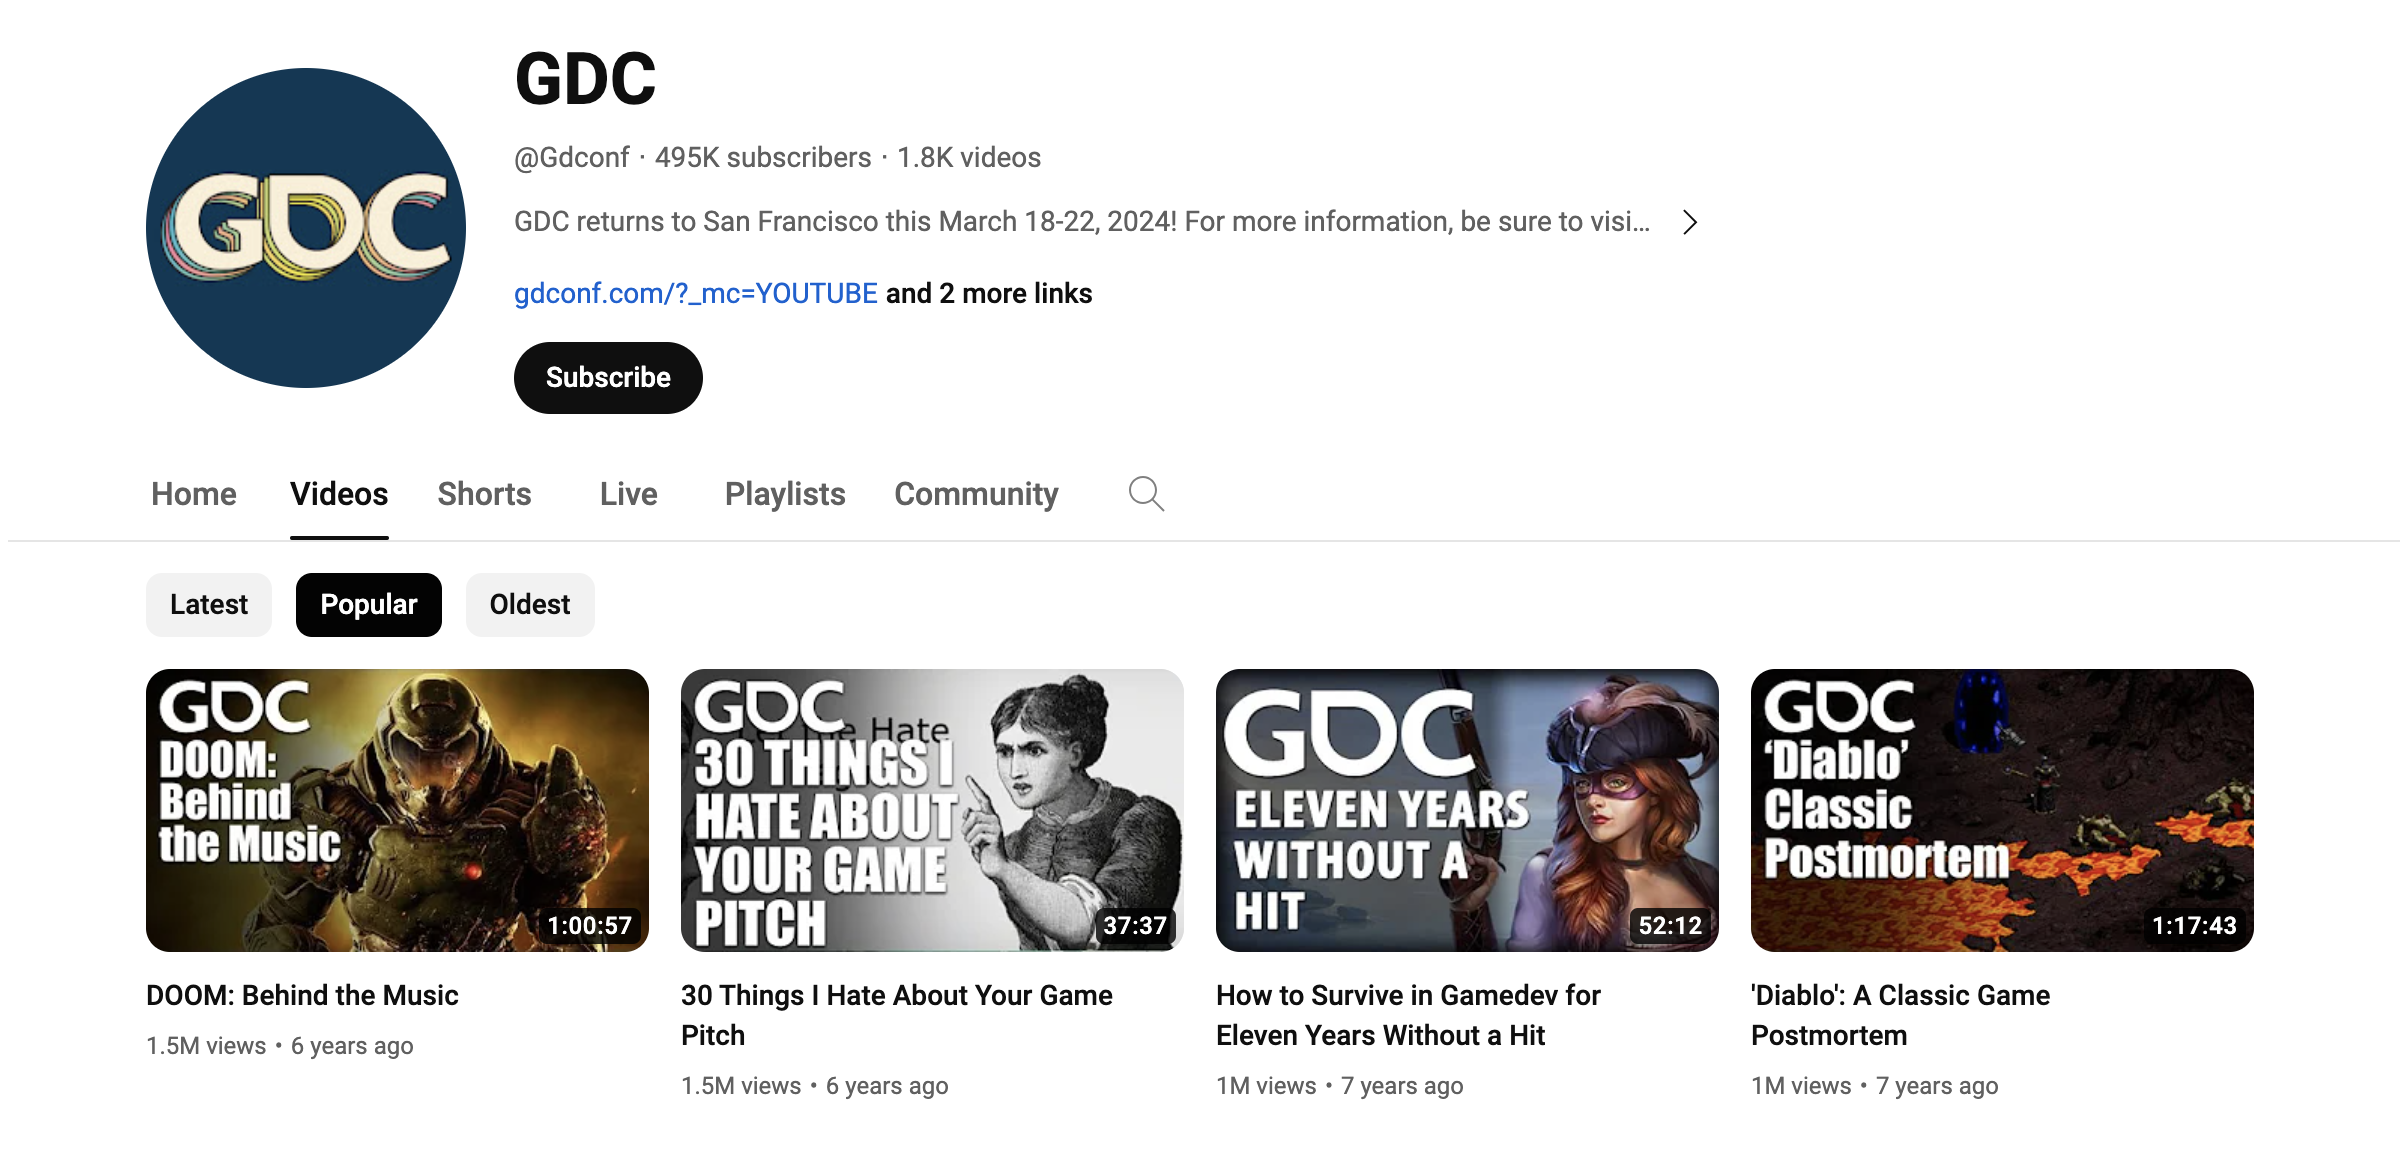Screen dimensions: 2400x1168
Task: Open the 30 Things I Hate thumbnail
Action: coord(932,810)
